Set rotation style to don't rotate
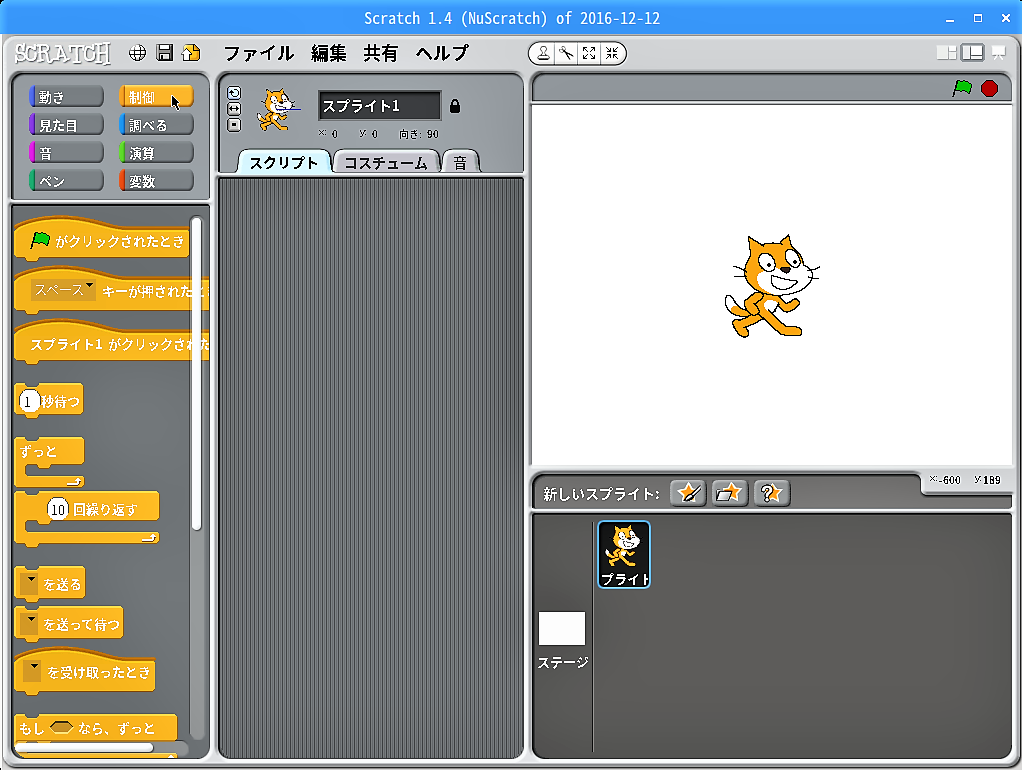1022x770 pixels. [234, 125]
